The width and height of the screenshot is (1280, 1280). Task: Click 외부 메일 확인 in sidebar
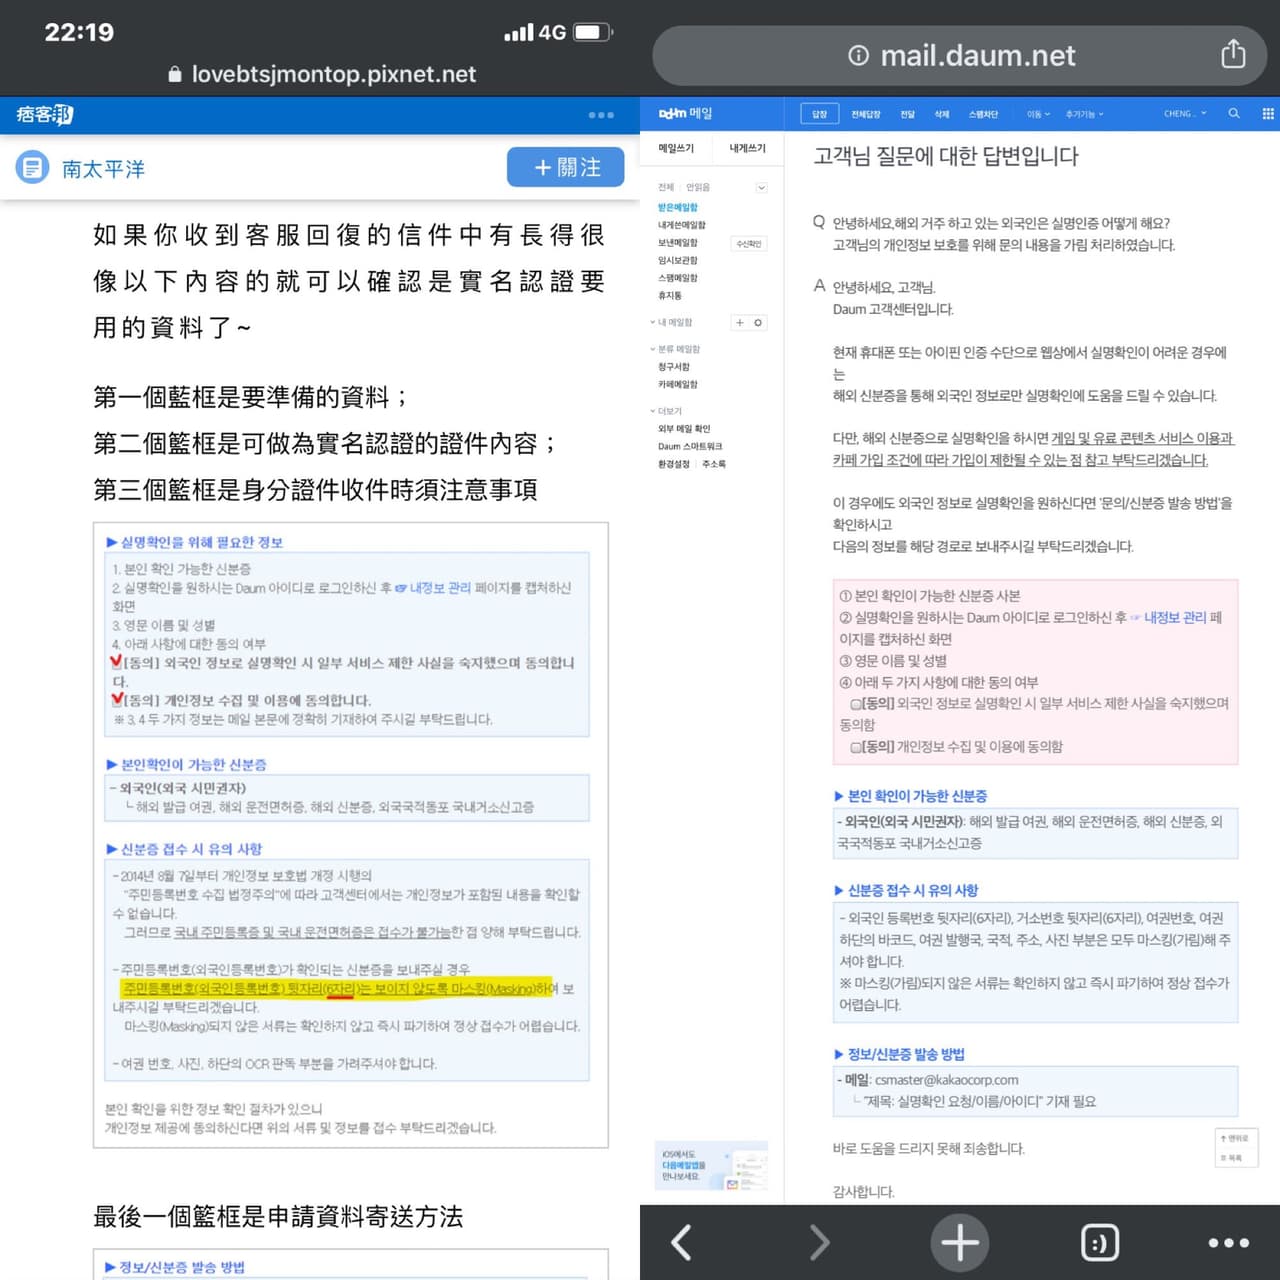coord(684,429)
